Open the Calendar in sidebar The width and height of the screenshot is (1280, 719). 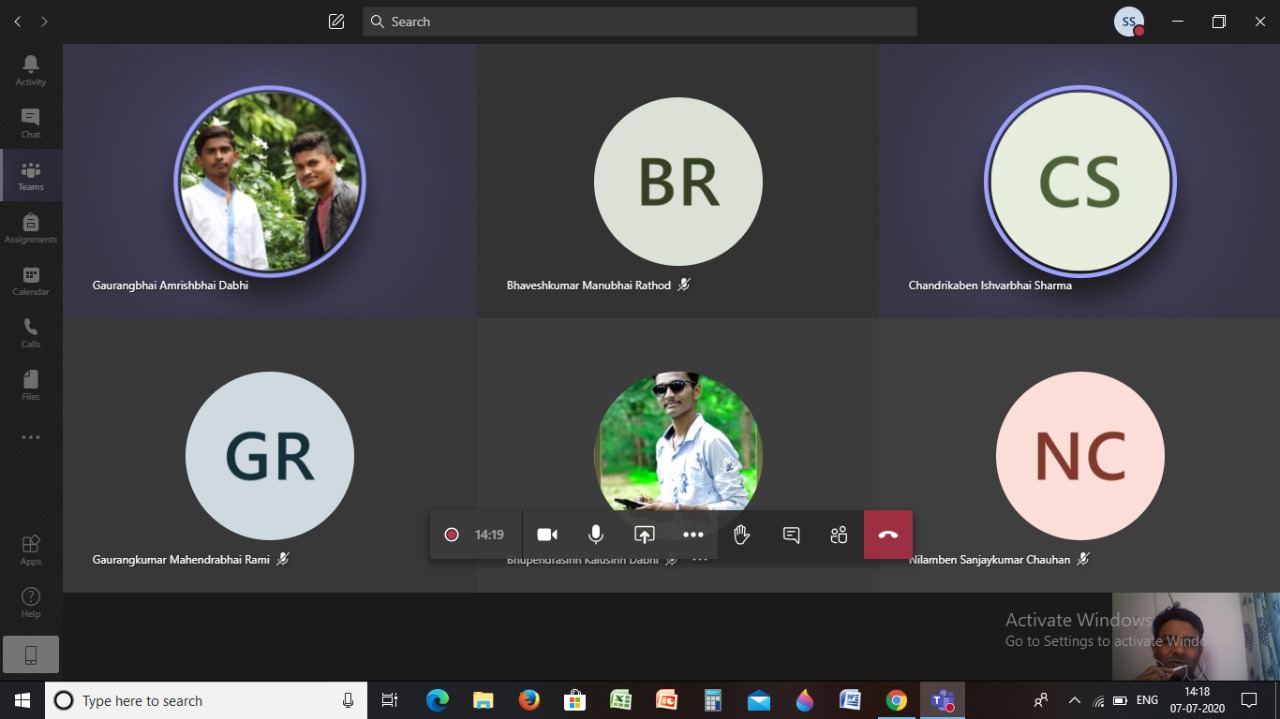30,280
